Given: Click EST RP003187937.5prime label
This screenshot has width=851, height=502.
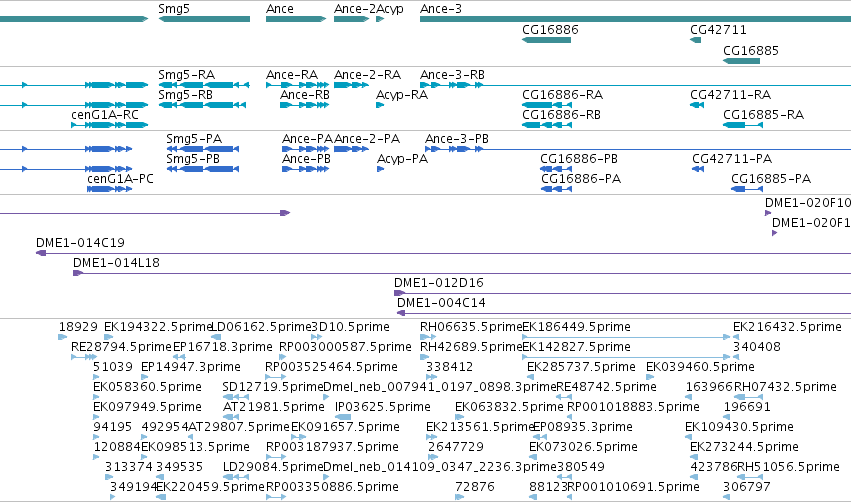Looking at the screenshot, I should [x=332, y=447].
